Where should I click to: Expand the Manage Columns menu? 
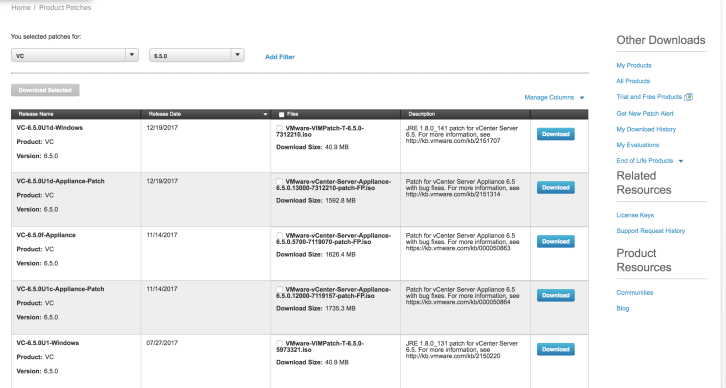coord(554,97)
